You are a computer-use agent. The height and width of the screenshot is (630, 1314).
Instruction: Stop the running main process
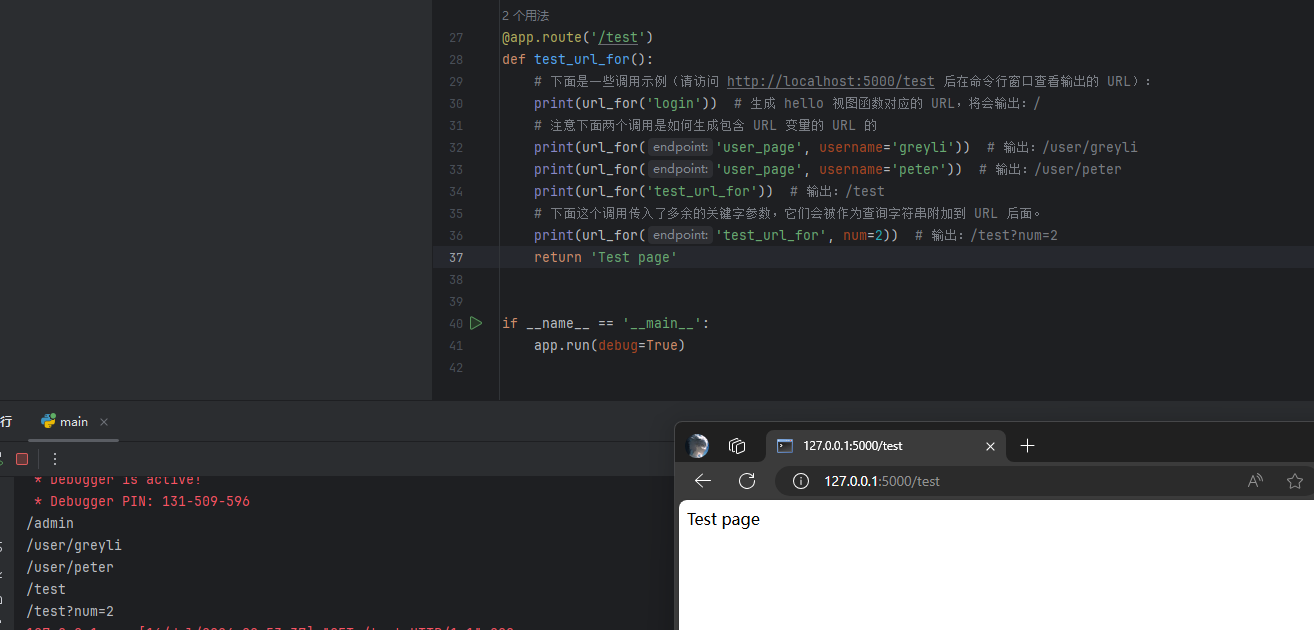point(22,459)
